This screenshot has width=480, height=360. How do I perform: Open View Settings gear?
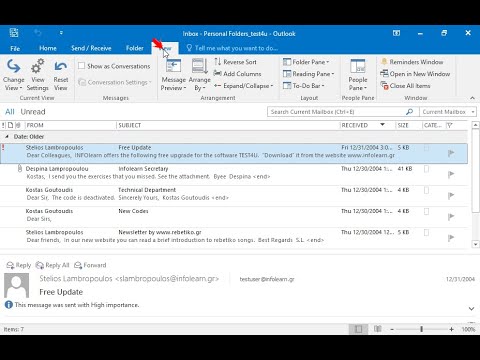pyautogui.click(x=38, y=75)
